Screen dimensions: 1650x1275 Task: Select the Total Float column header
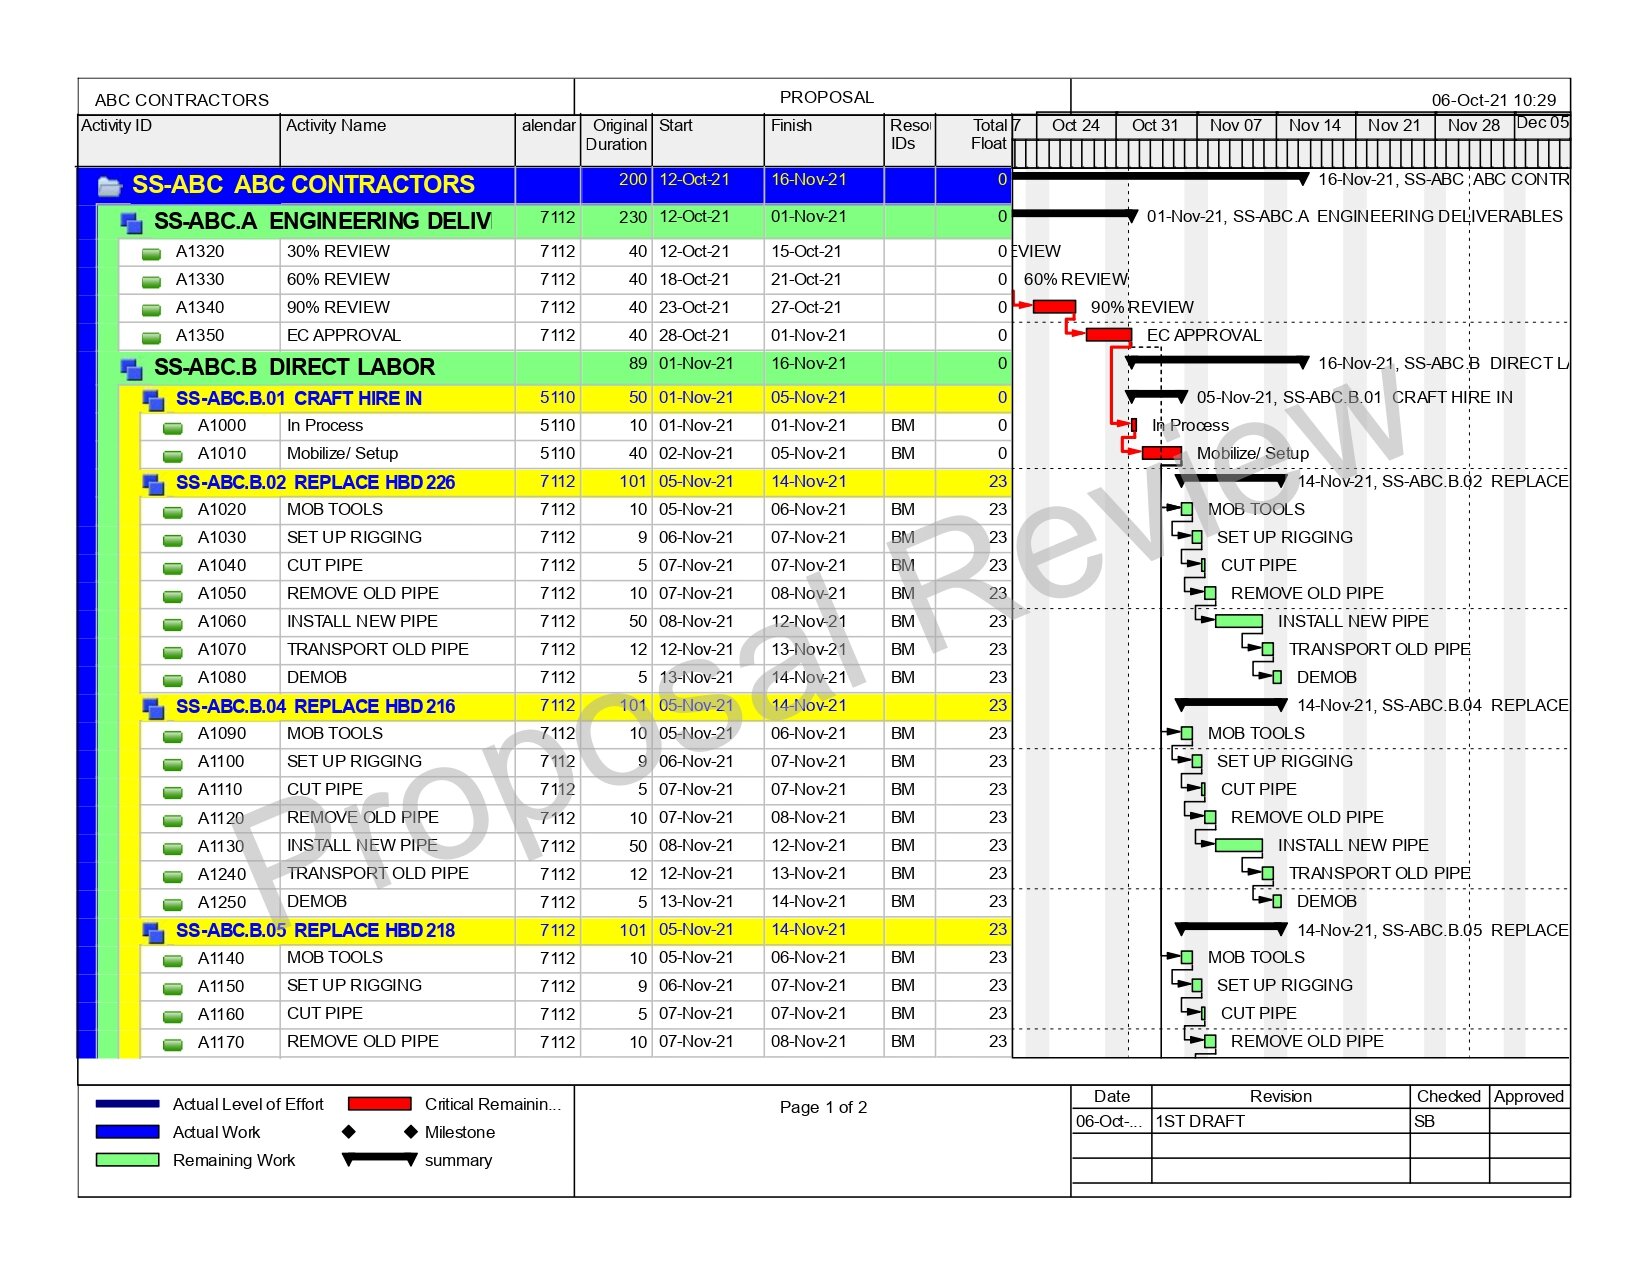pyautogui.click(x=974, y=140)
